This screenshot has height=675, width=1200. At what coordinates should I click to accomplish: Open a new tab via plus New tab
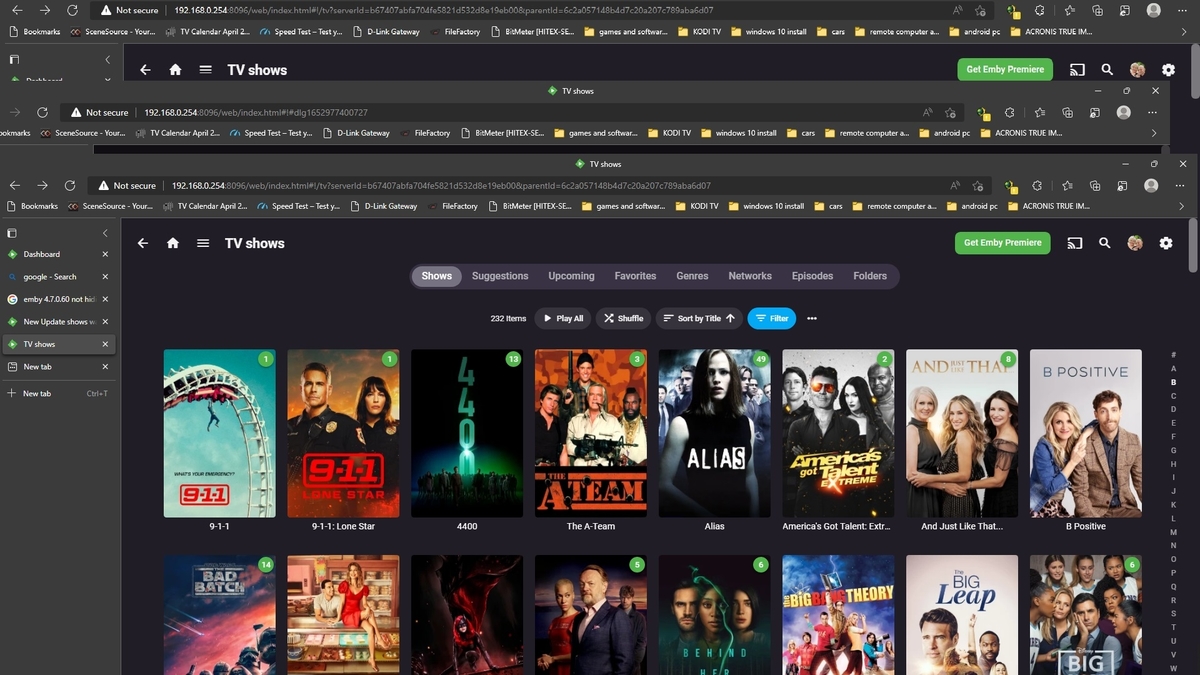tap(58, 393)
